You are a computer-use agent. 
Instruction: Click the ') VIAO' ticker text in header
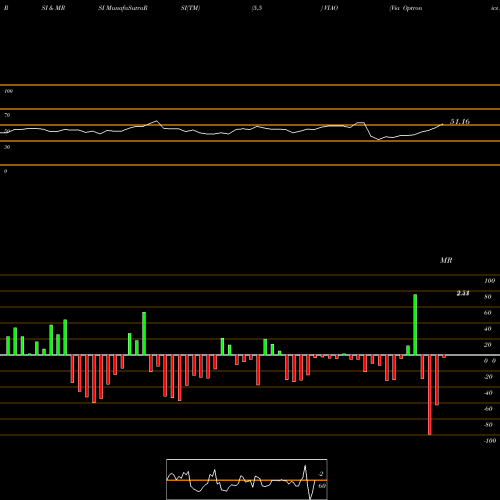[x=329, y=8]
